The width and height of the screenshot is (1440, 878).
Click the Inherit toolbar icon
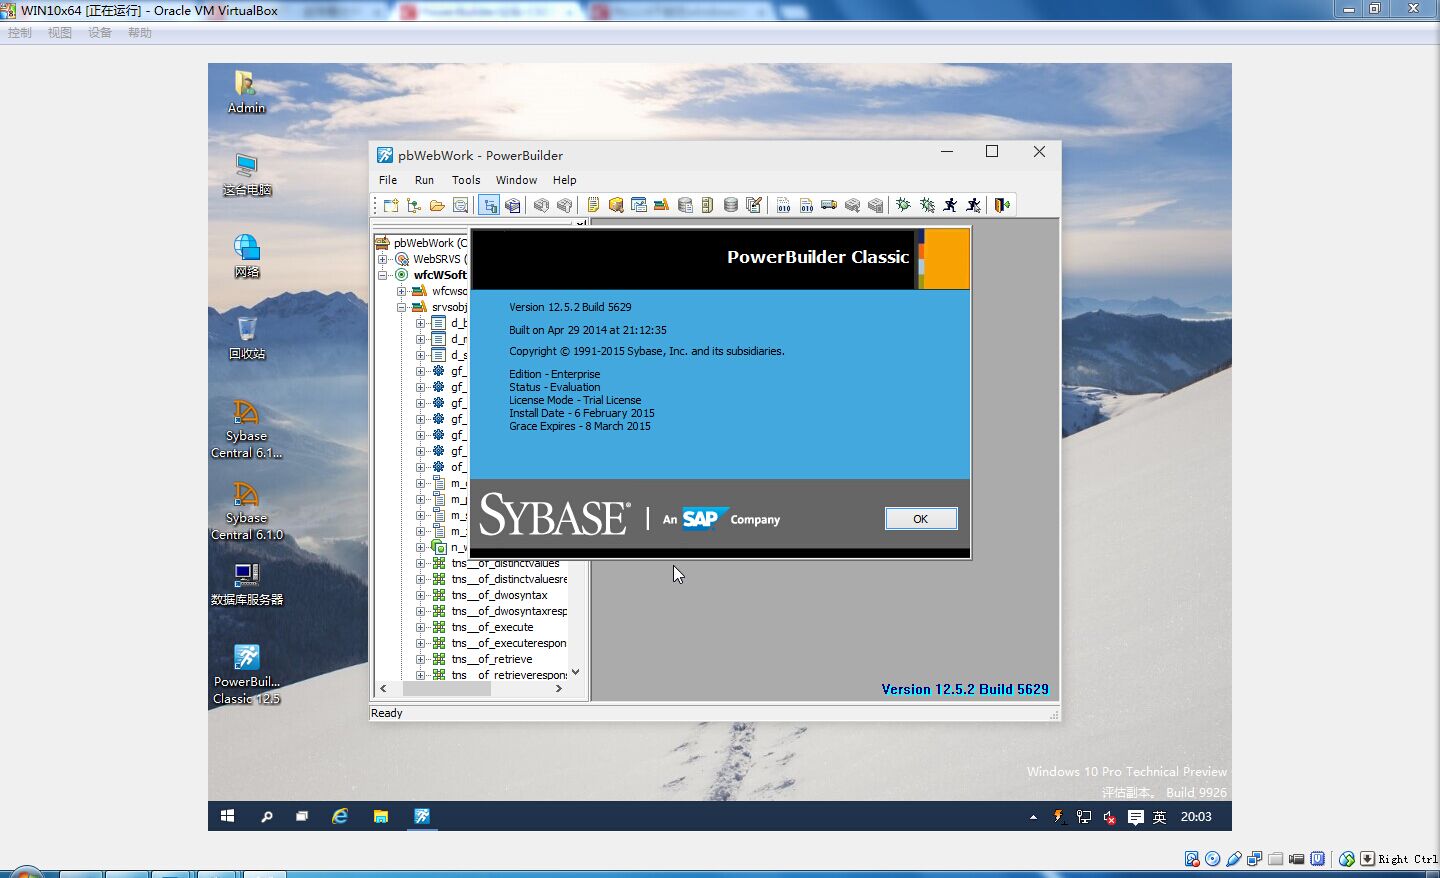coord(414,205)
